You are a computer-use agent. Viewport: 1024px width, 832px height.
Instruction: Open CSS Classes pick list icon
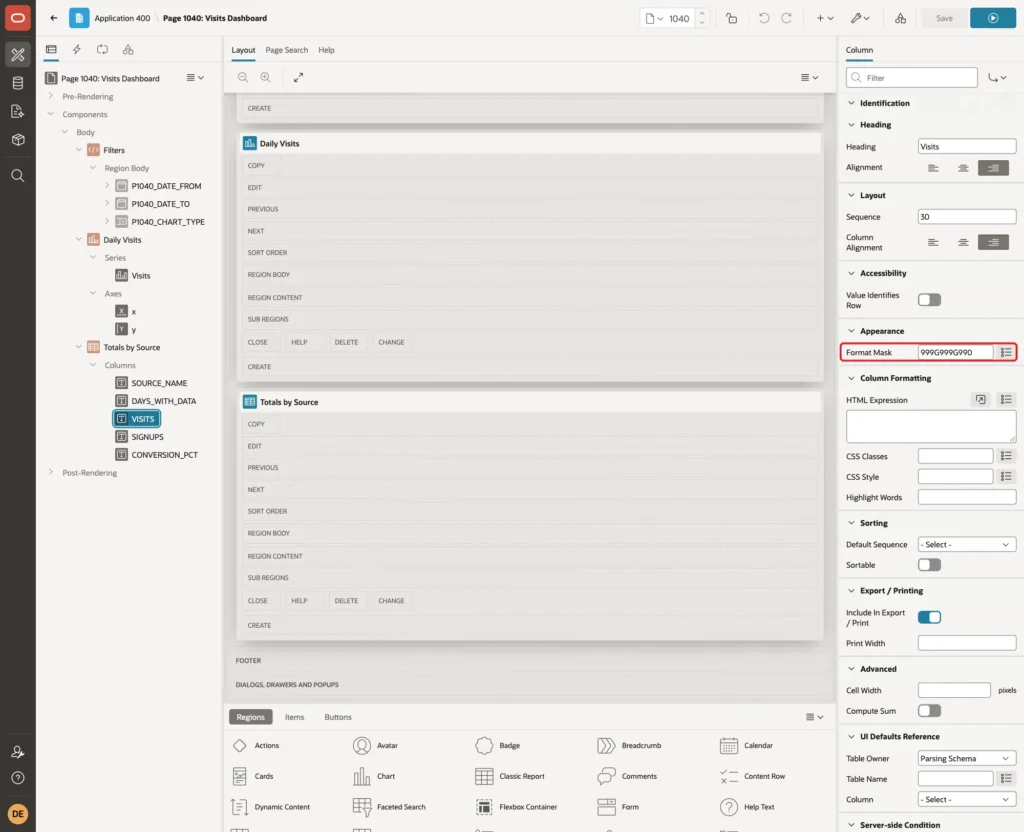point(1006,456)
